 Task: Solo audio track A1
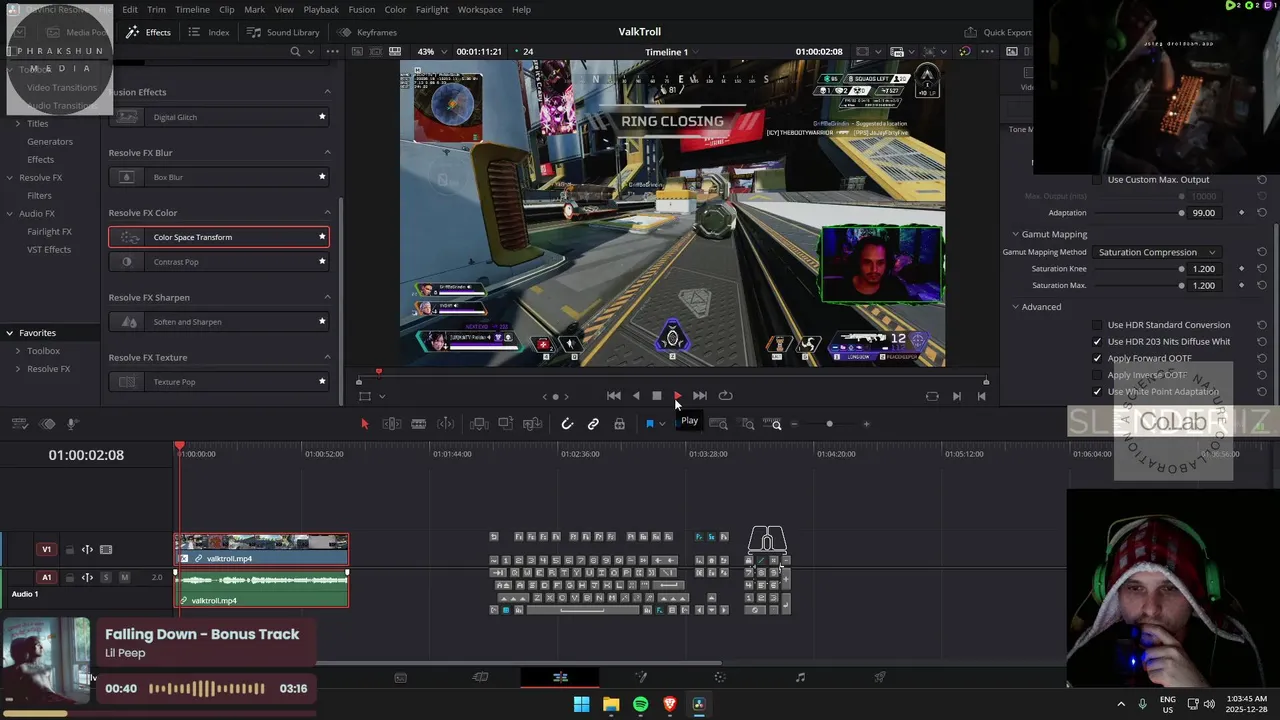point(106,577)
